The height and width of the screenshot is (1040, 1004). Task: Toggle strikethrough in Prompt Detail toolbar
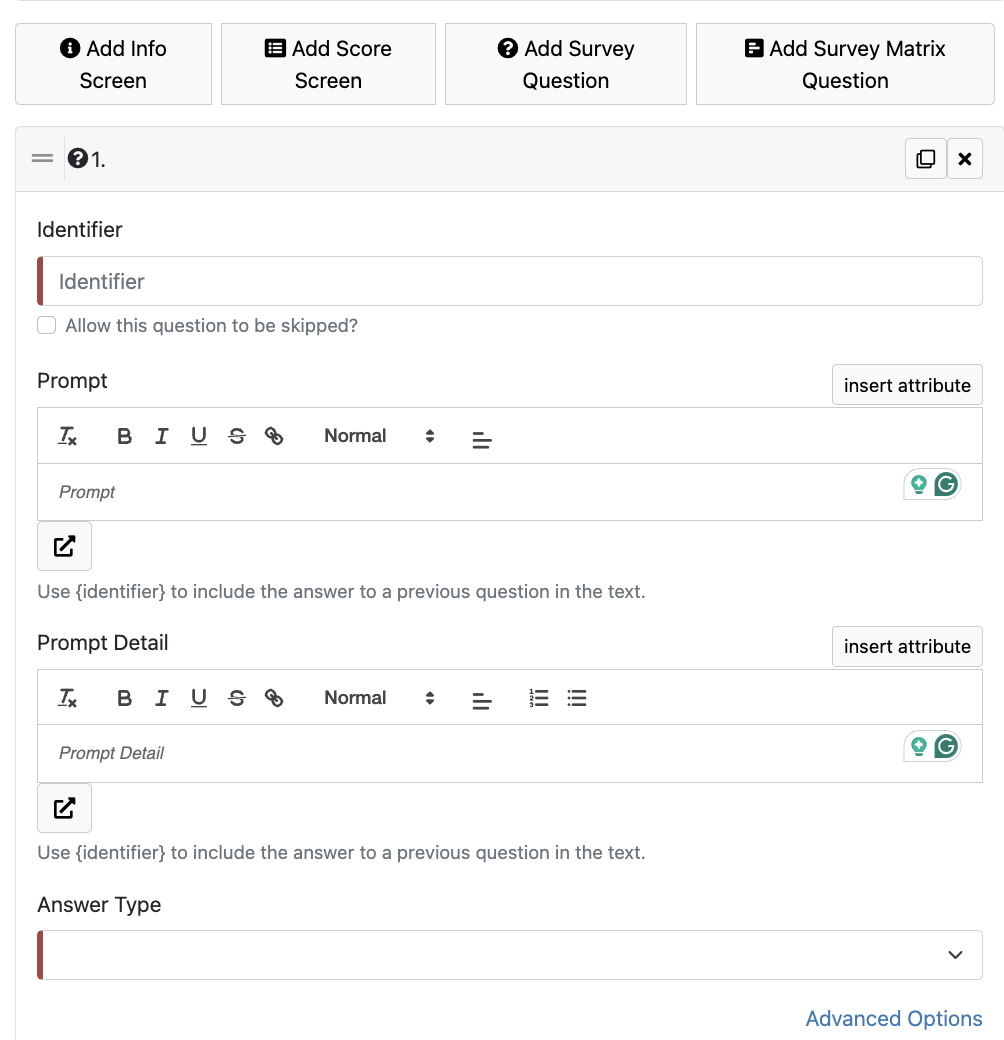point(237,698)
